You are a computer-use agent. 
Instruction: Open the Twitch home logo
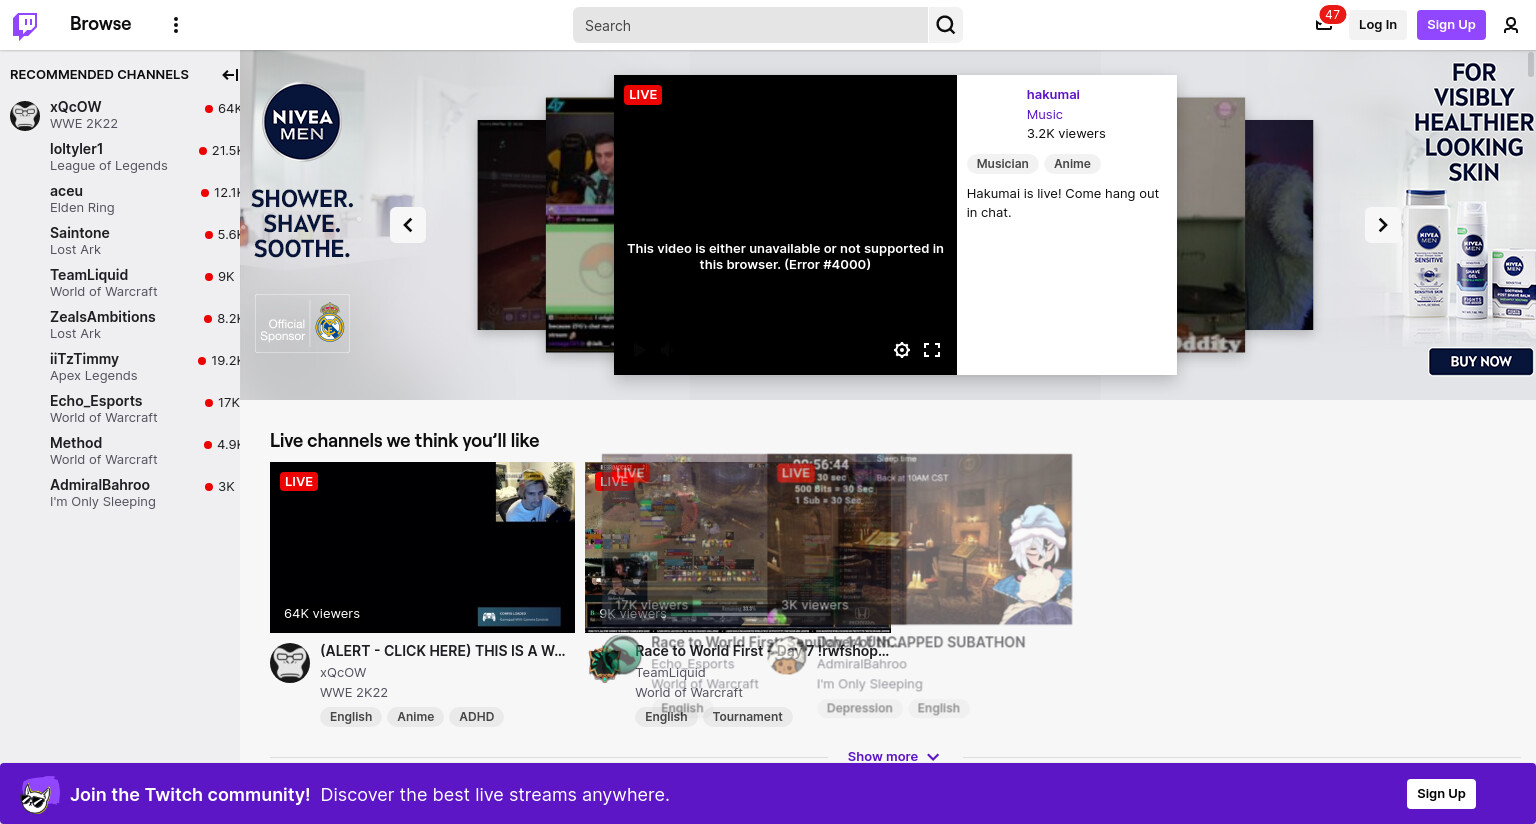point(25,25)
